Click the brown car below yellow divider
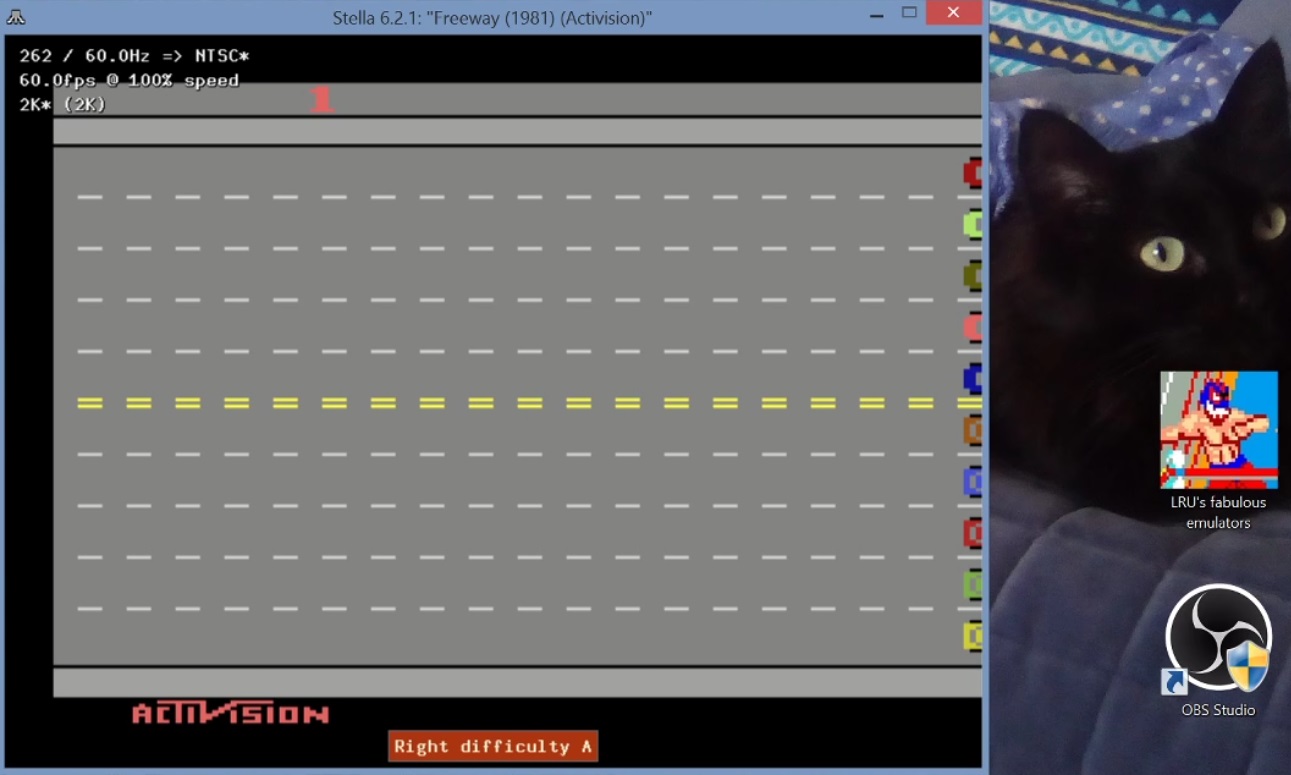 (x=972, y=430)
